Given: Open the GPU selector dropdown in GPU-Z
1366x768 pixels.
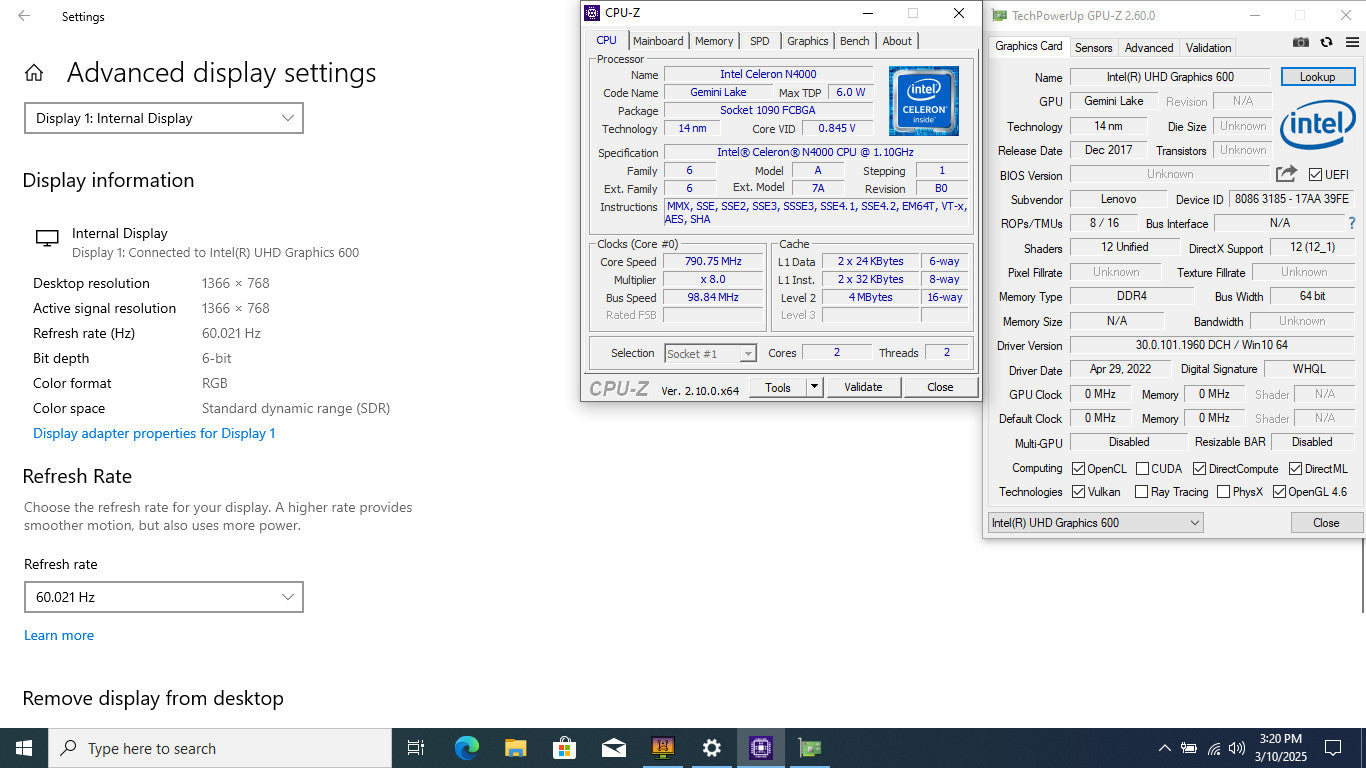Looking at the screenshot, I should [1095, 522].
